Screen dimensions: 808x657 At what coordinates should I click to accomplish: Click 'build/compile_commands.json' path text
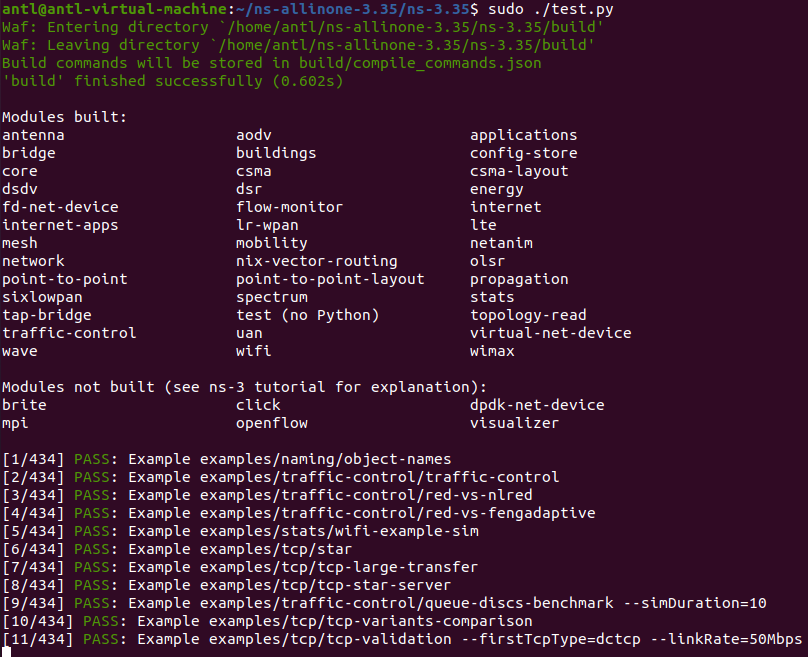(x=420, y=63)
